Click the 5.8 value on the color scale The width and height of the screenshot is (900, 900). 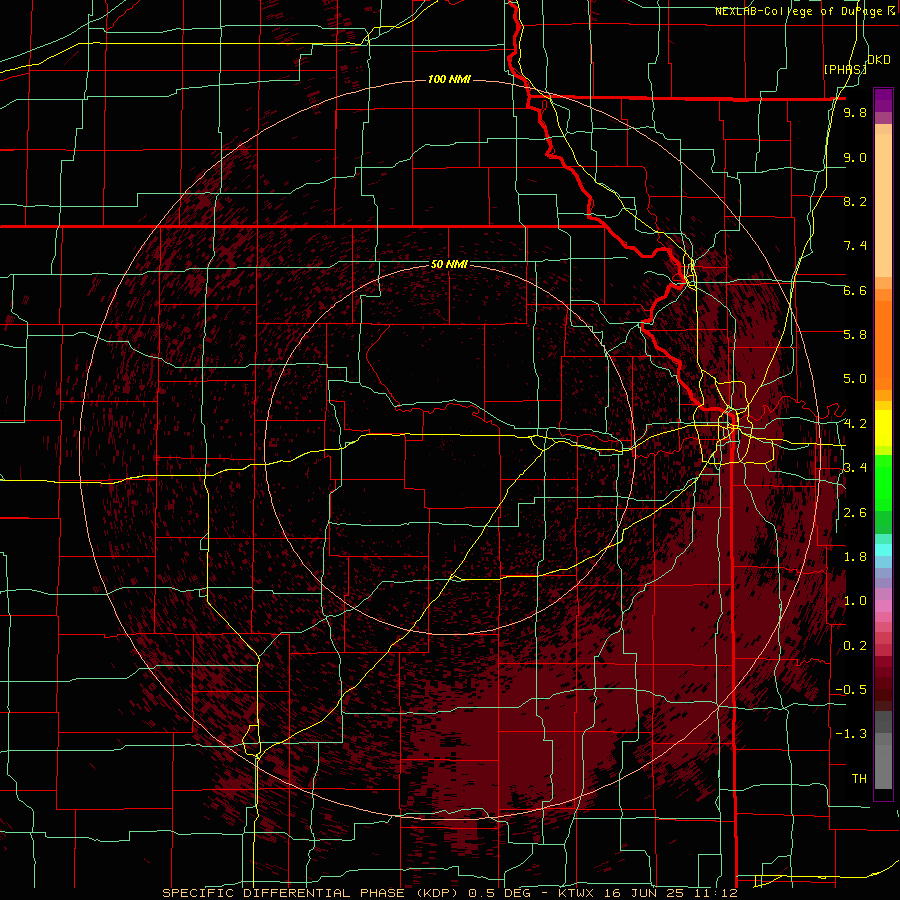[x=855, y=335]
